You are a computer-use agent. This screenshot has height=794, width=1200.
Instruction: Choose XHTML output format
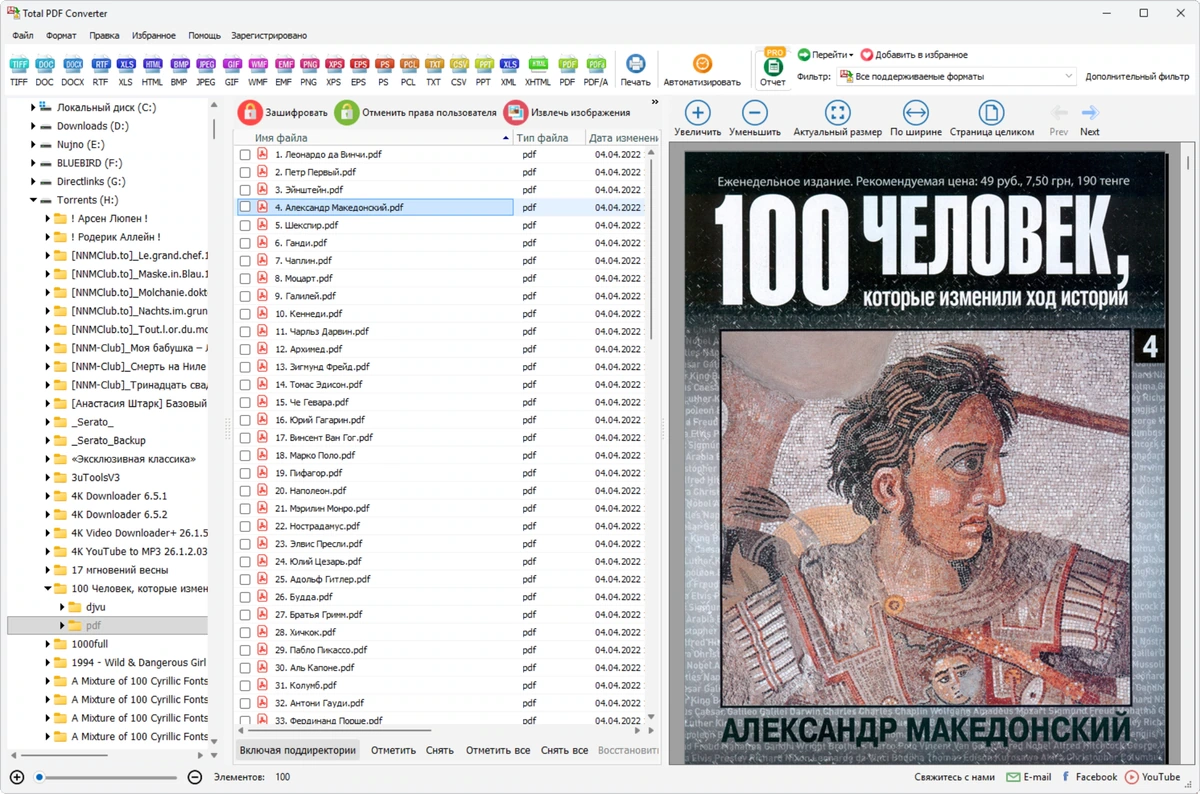coord(538,70)
